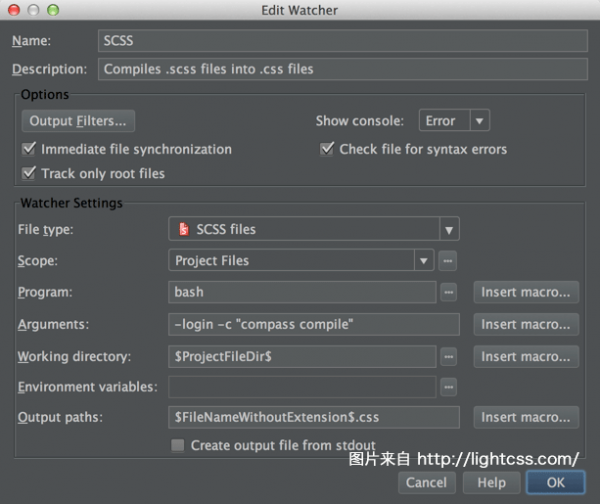This screenshot has height=504, width=600.
Task: Click Insert macro for Output paths
Action: [526, 417]
